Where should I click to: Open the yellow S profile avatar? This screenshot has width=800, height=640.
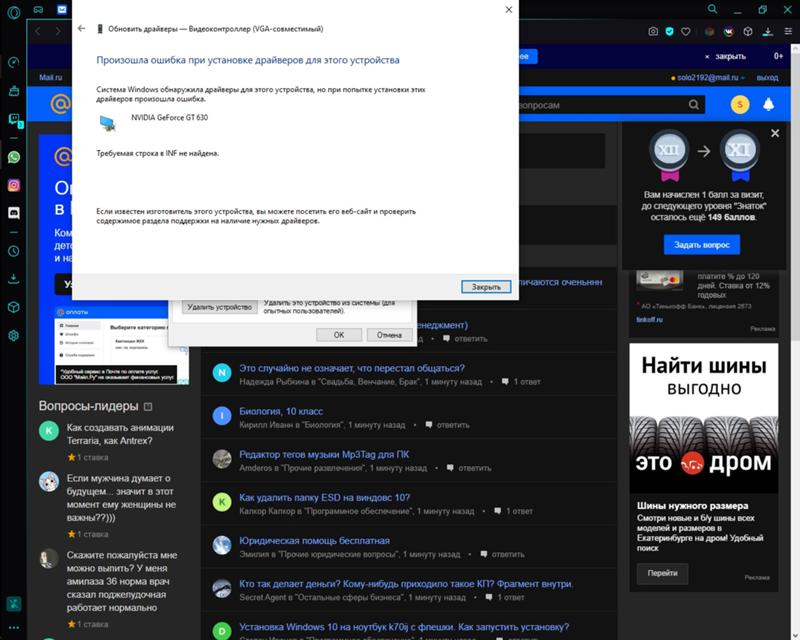coord(740,105)
